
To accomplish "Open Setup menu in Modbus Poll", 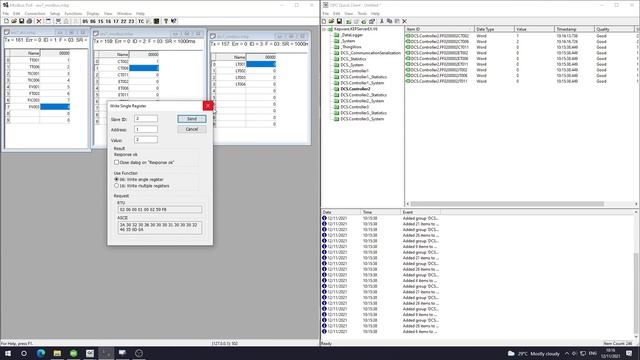I will (55, 13).
